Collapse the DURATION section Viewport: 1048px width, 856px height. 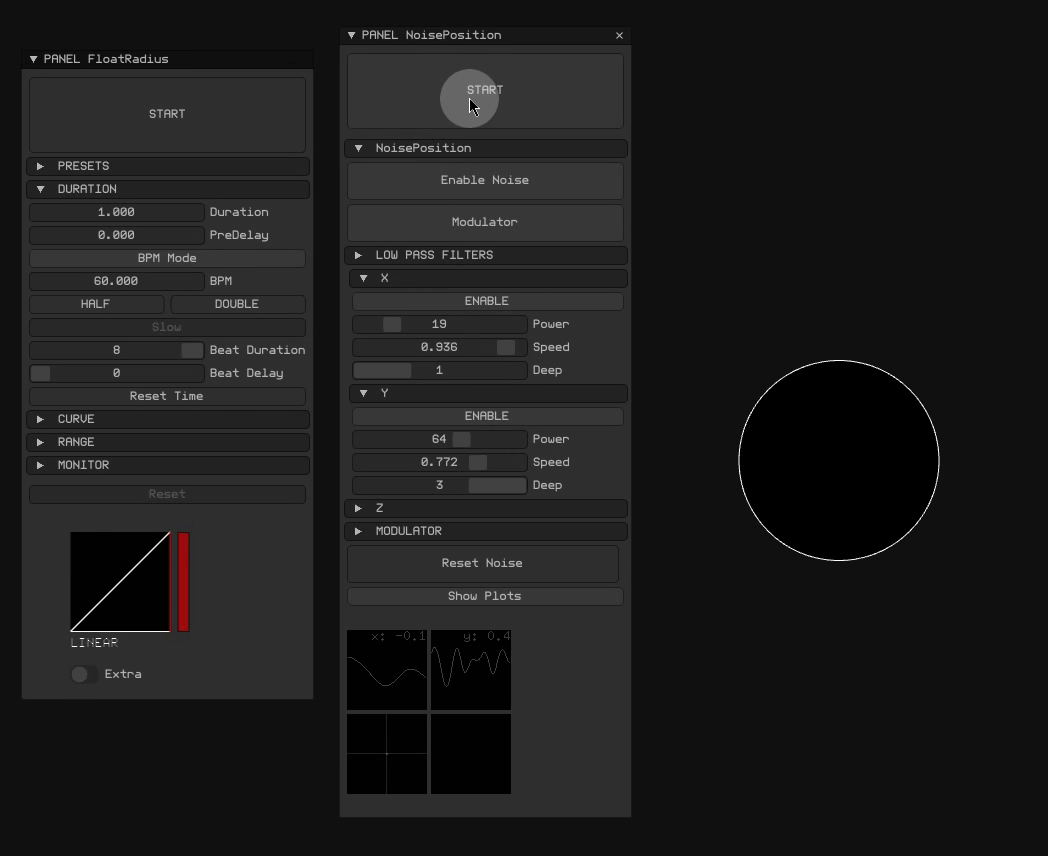pyautogui.click(x=168, y=189)
